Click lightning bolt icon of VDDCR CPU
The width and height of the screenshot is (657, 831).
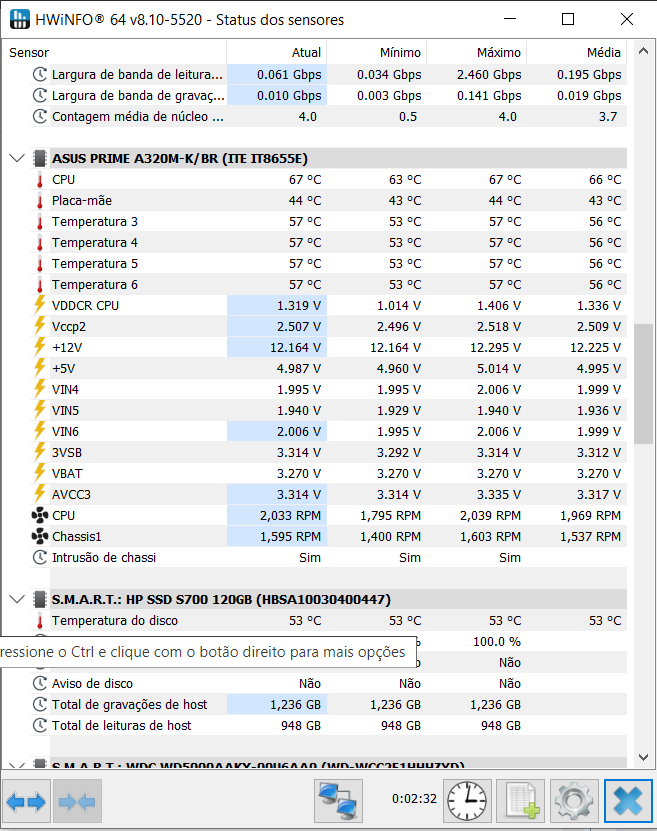click(x=40, y=305)
